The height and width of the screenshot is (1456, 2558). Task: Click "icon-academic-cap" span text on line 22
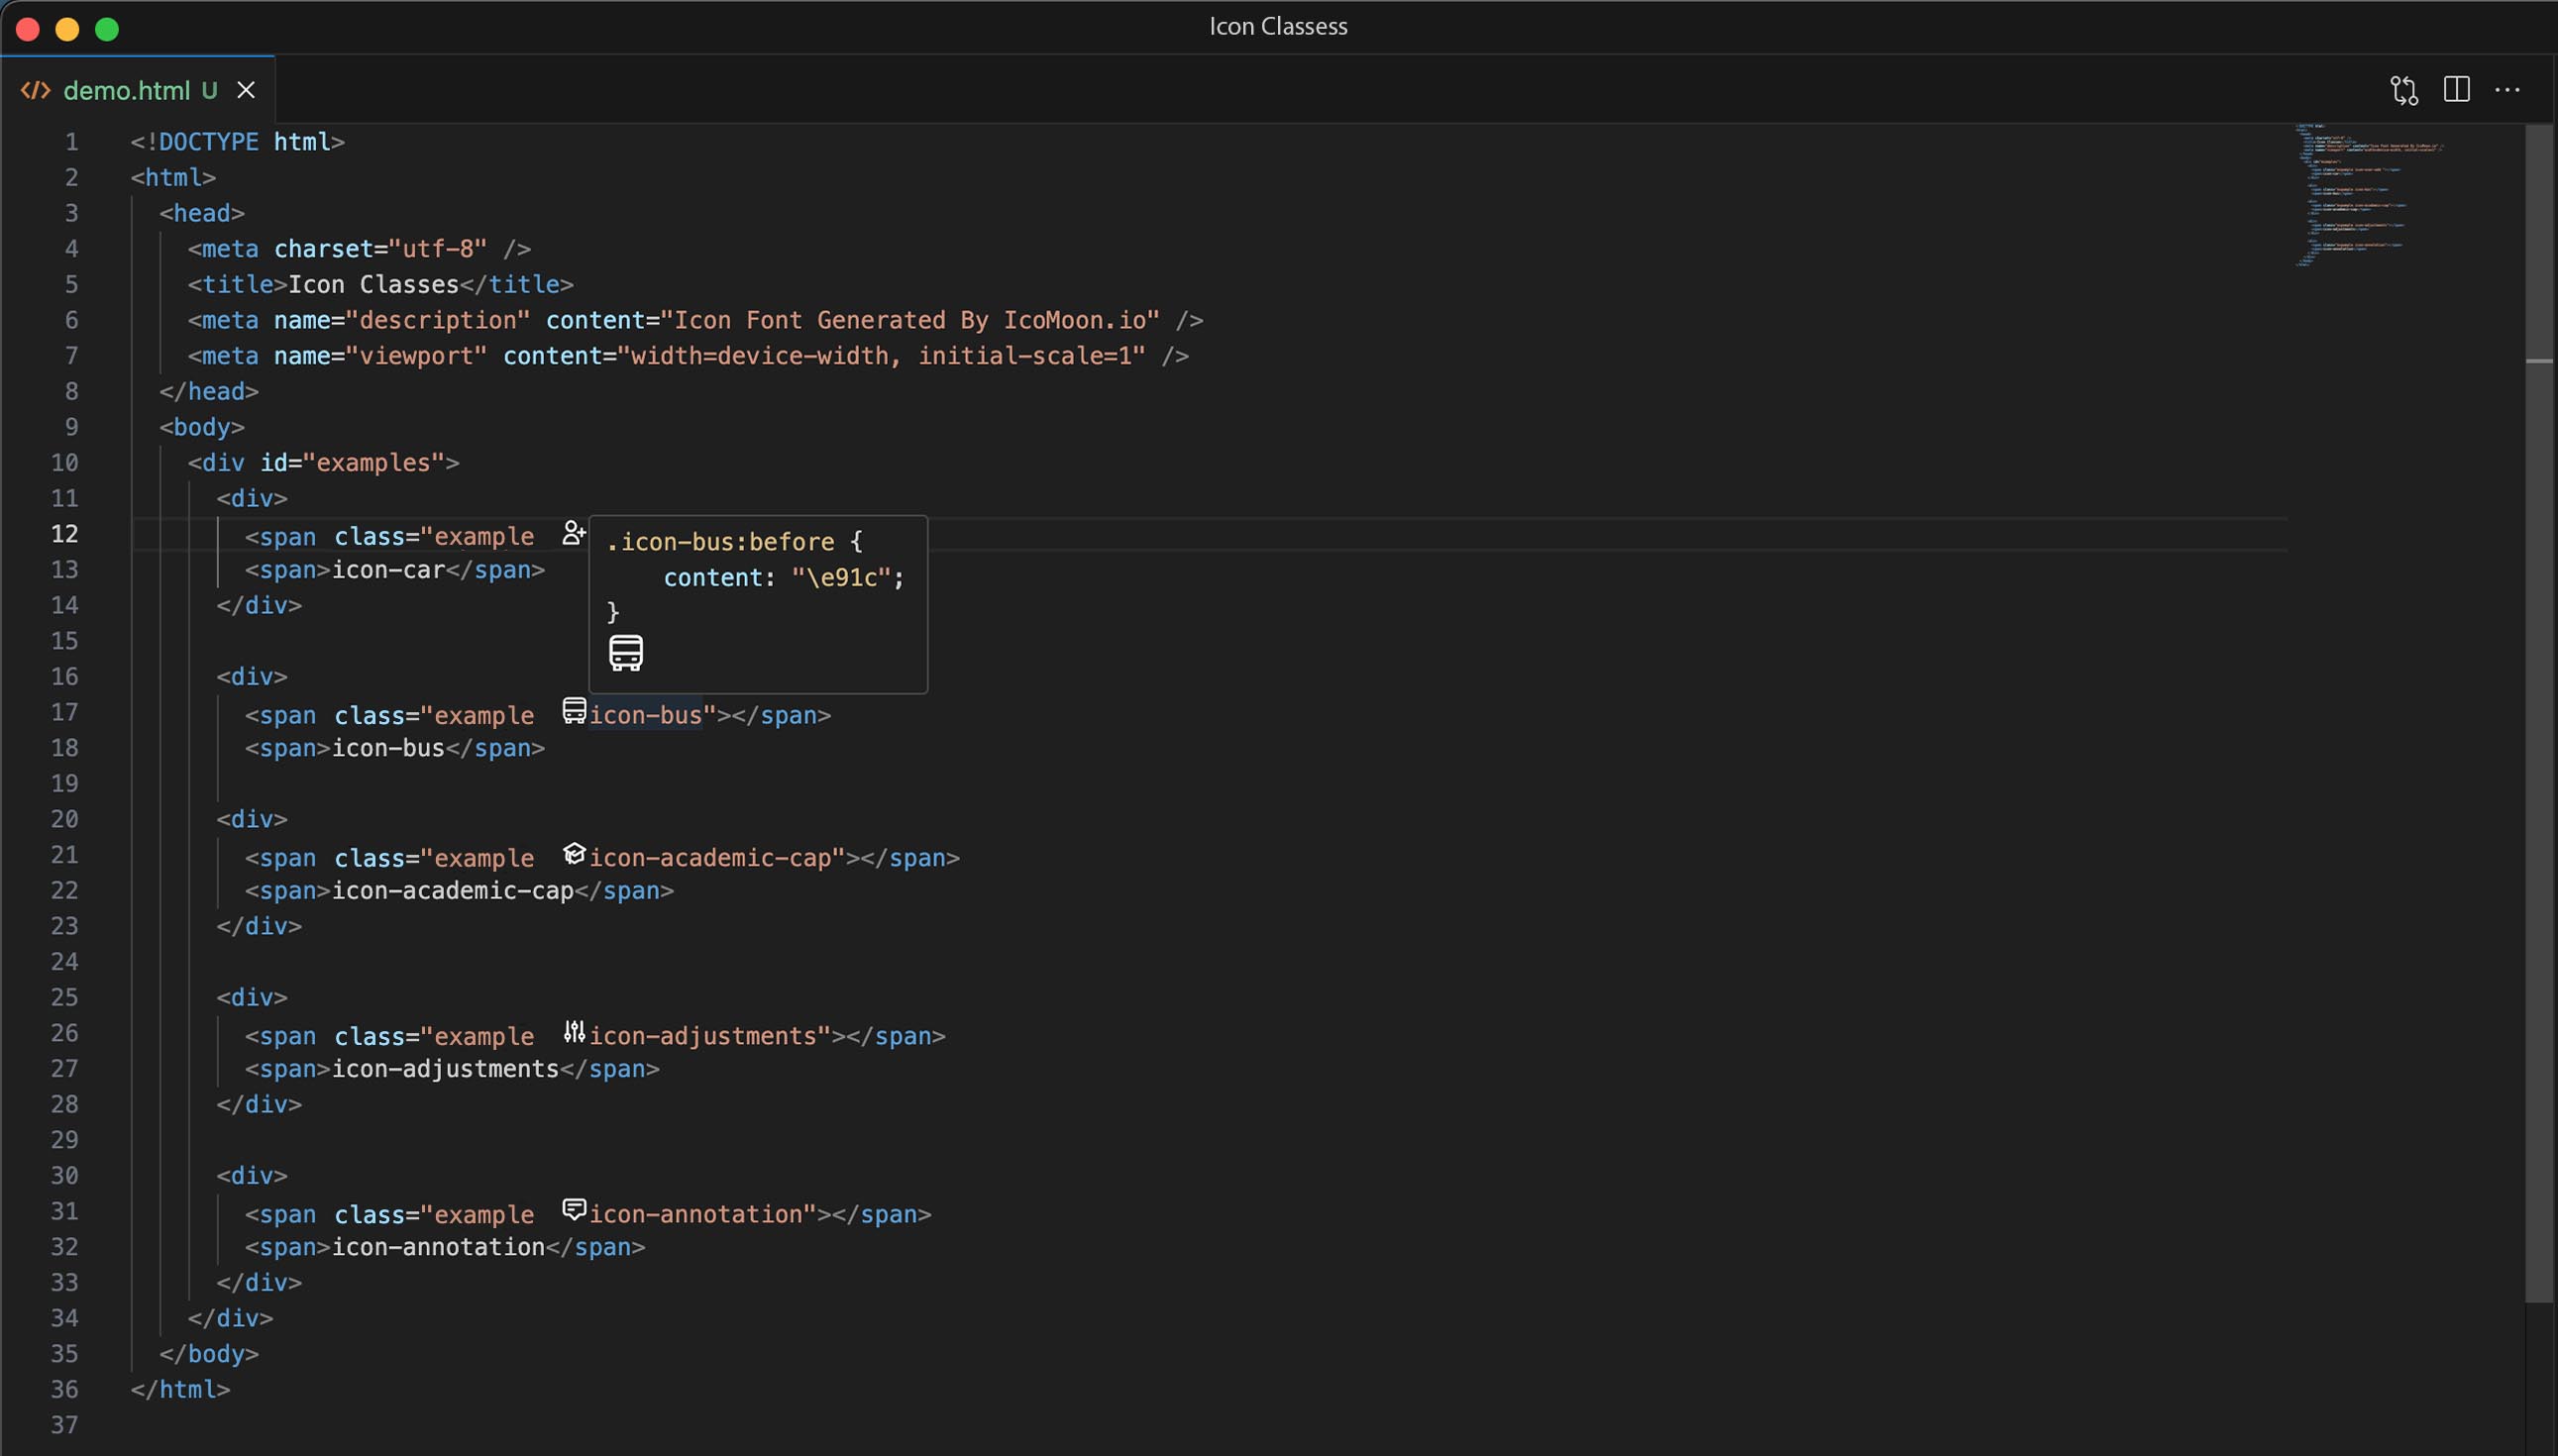click(453, 891)
